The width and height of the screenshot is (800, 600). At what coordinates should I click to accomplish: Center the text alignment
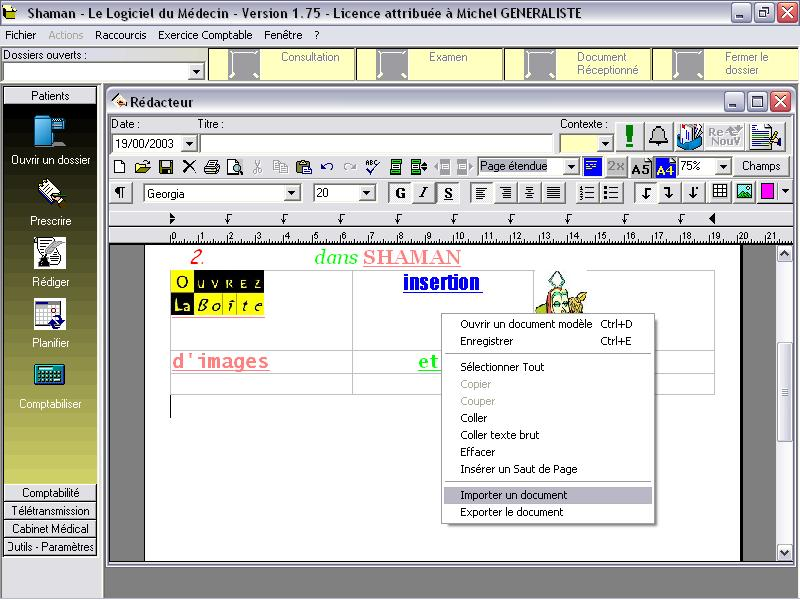tap(529, 193)
